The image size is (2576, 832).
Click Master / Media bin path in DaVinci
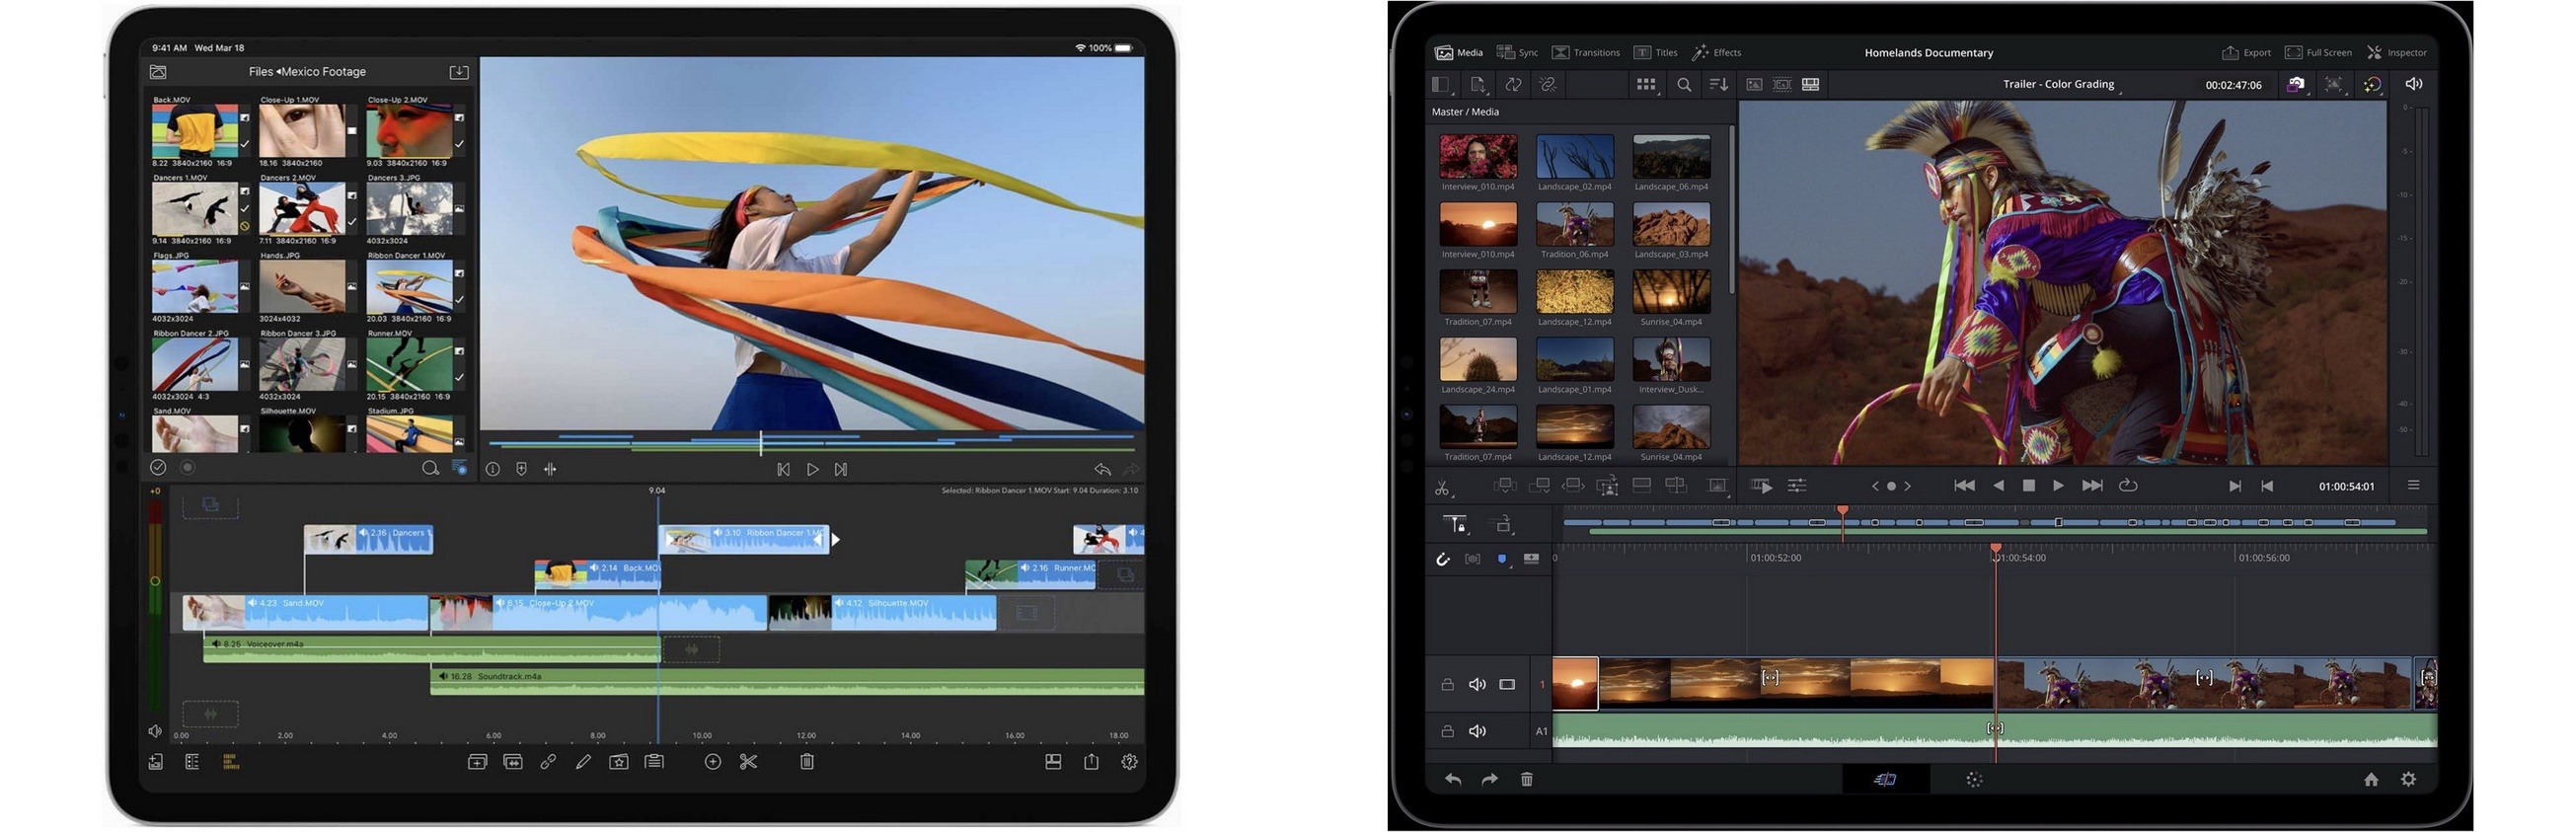1465,112
